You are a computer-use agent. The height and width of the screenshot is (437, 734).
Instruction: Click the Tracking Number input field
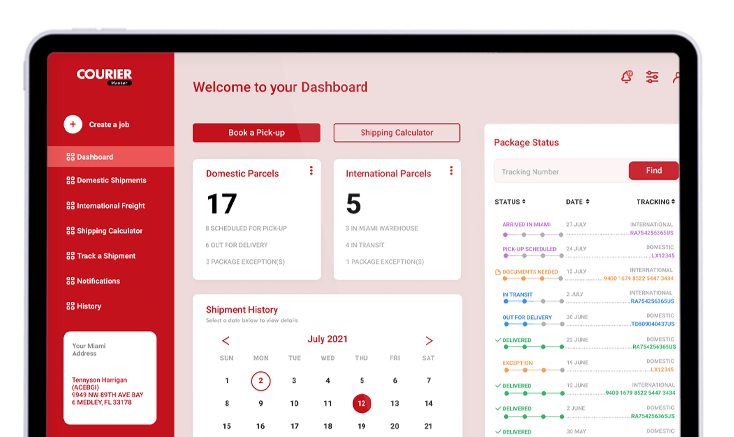(x=561, y=171)
